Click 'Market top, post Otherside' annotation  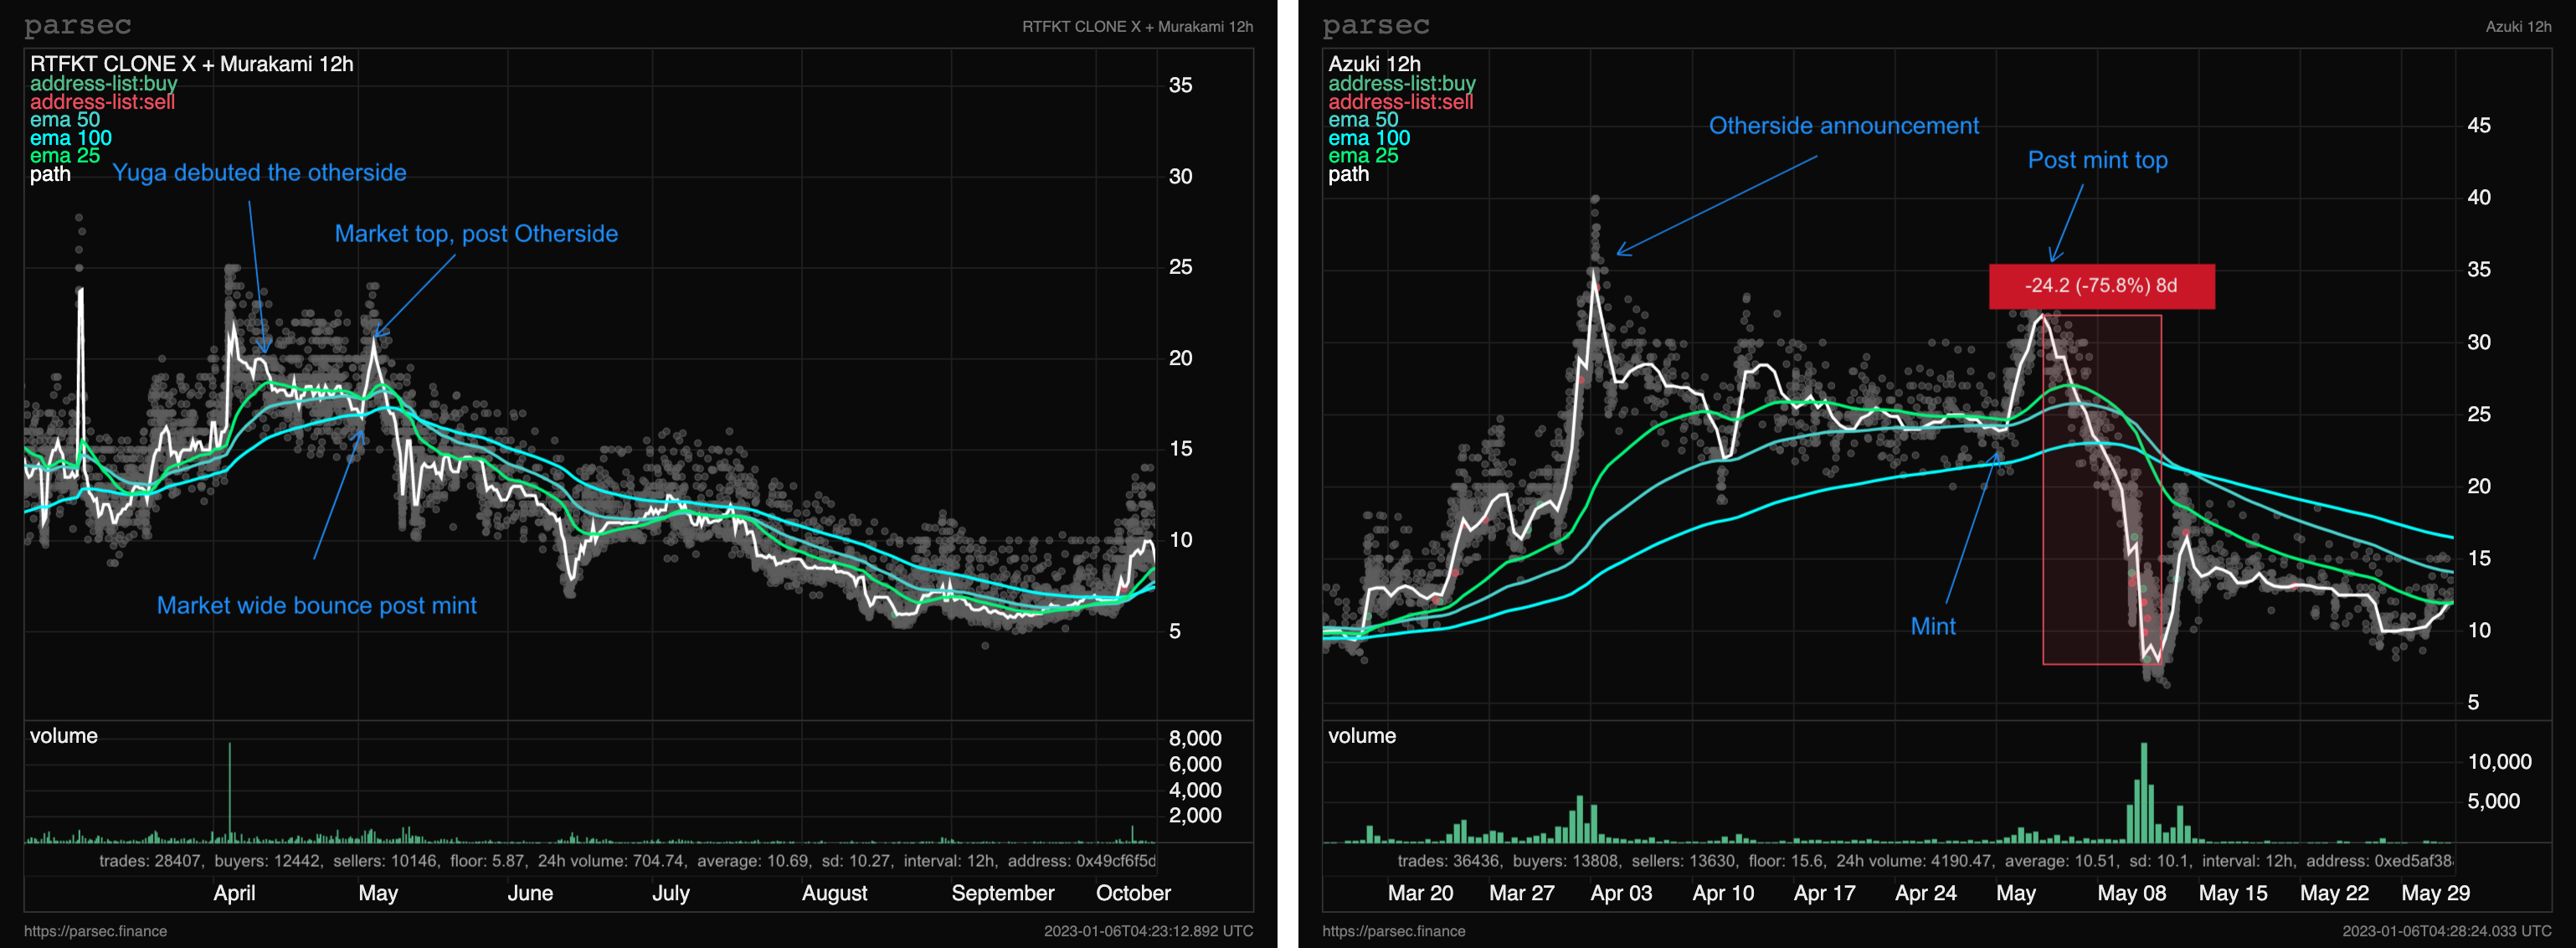[x=476, y=234]
